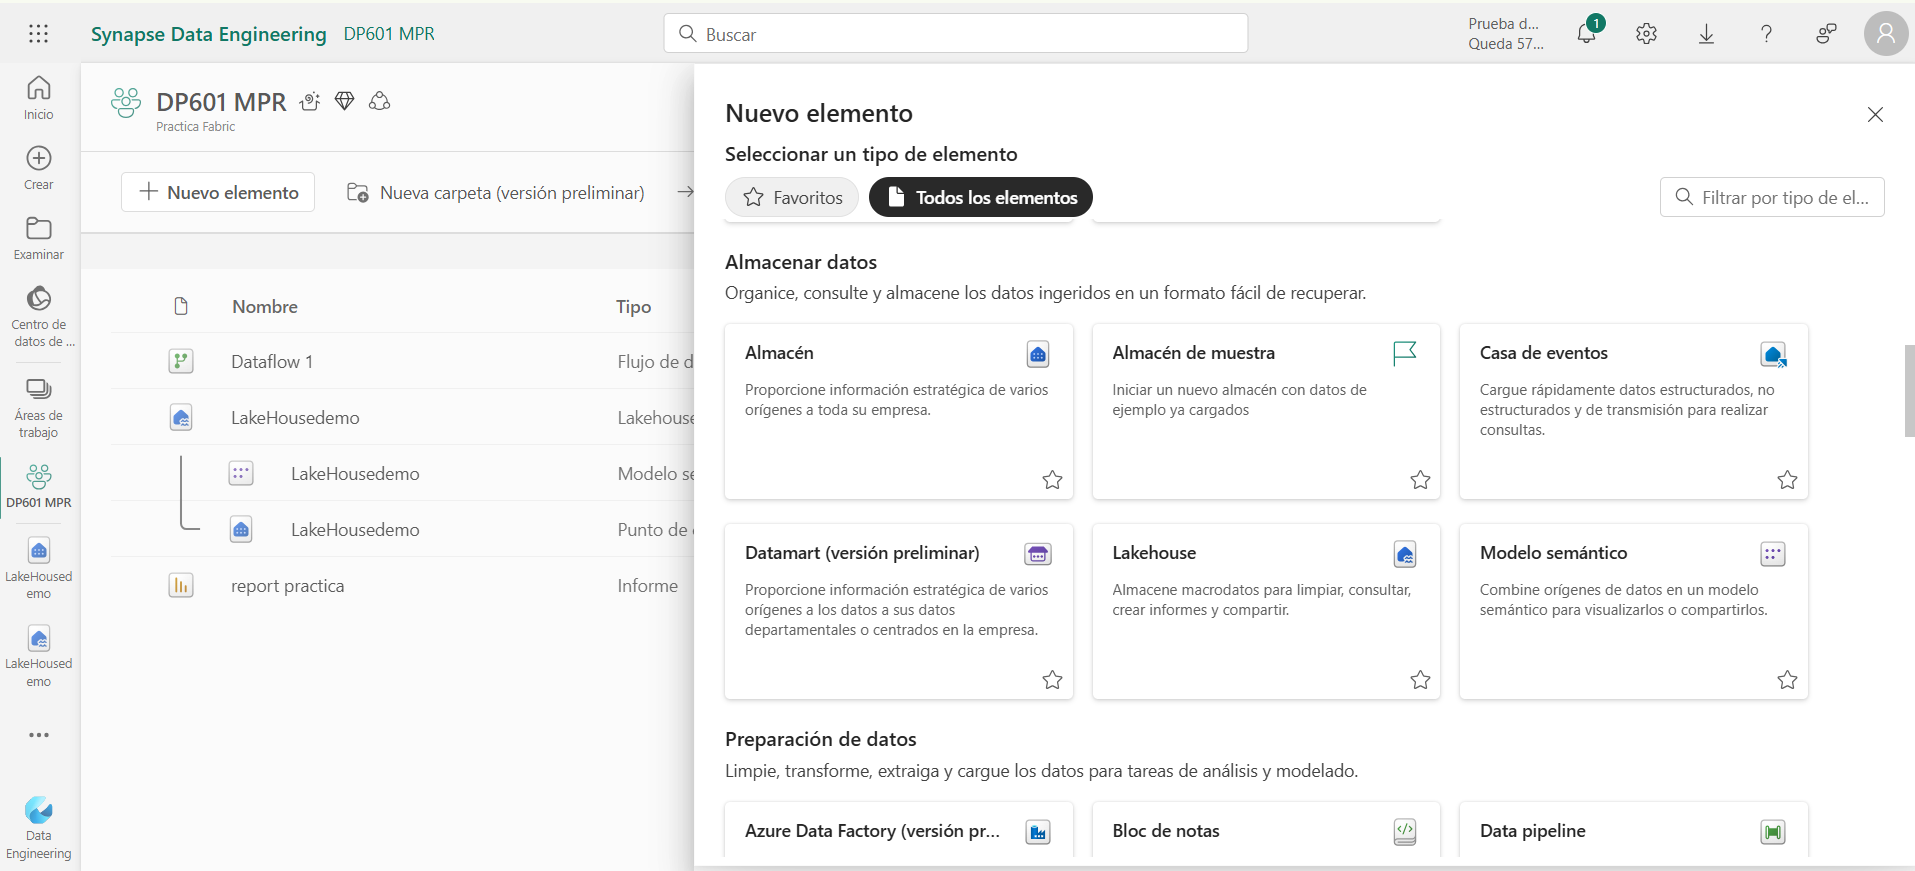Open sidebar more options ellipsis
Screen dimensions: 1915x871
pyautogui.click(x=39, y=735)
